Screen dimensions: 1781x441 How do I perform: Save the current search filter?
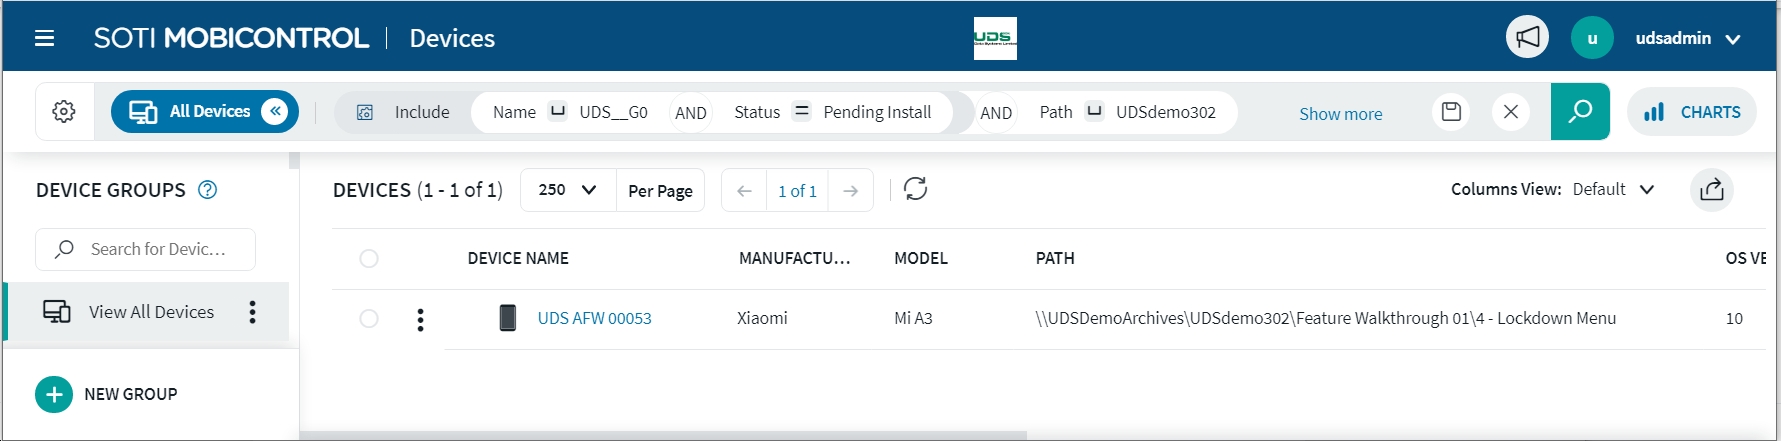pyautogui.click(x=1451, y=112)
